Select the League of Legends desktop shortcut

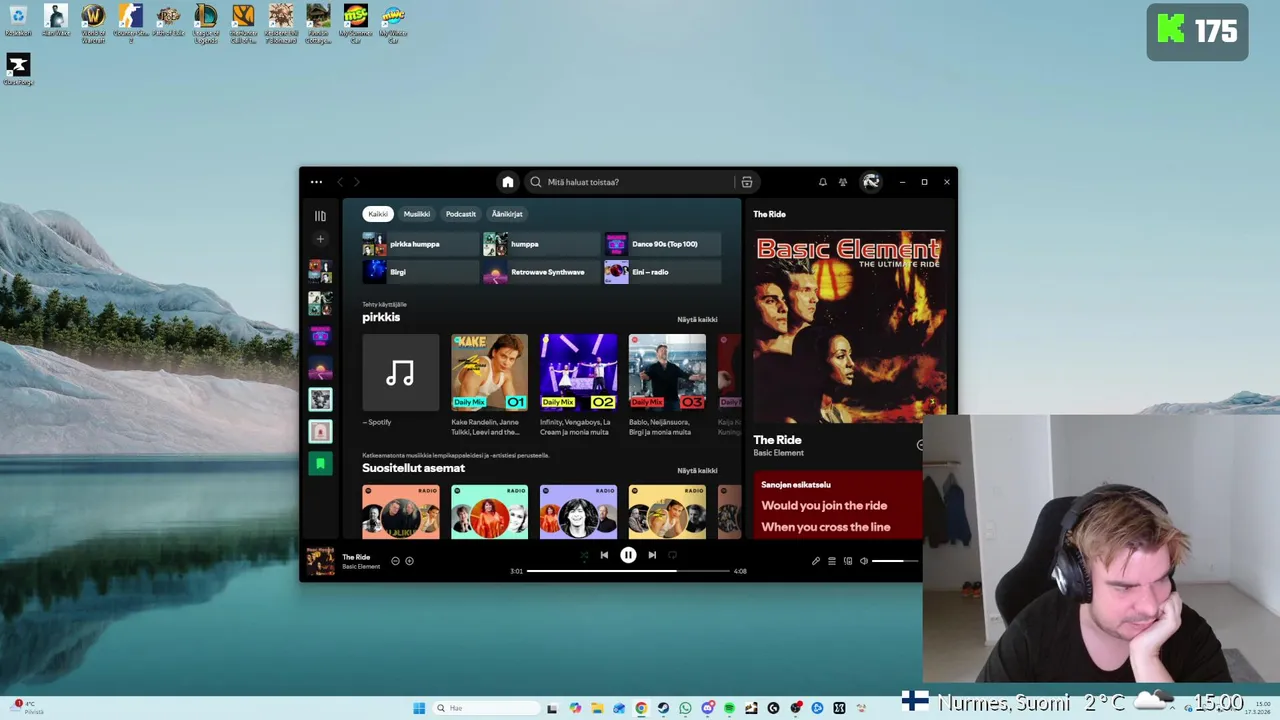tap(205, 22)
